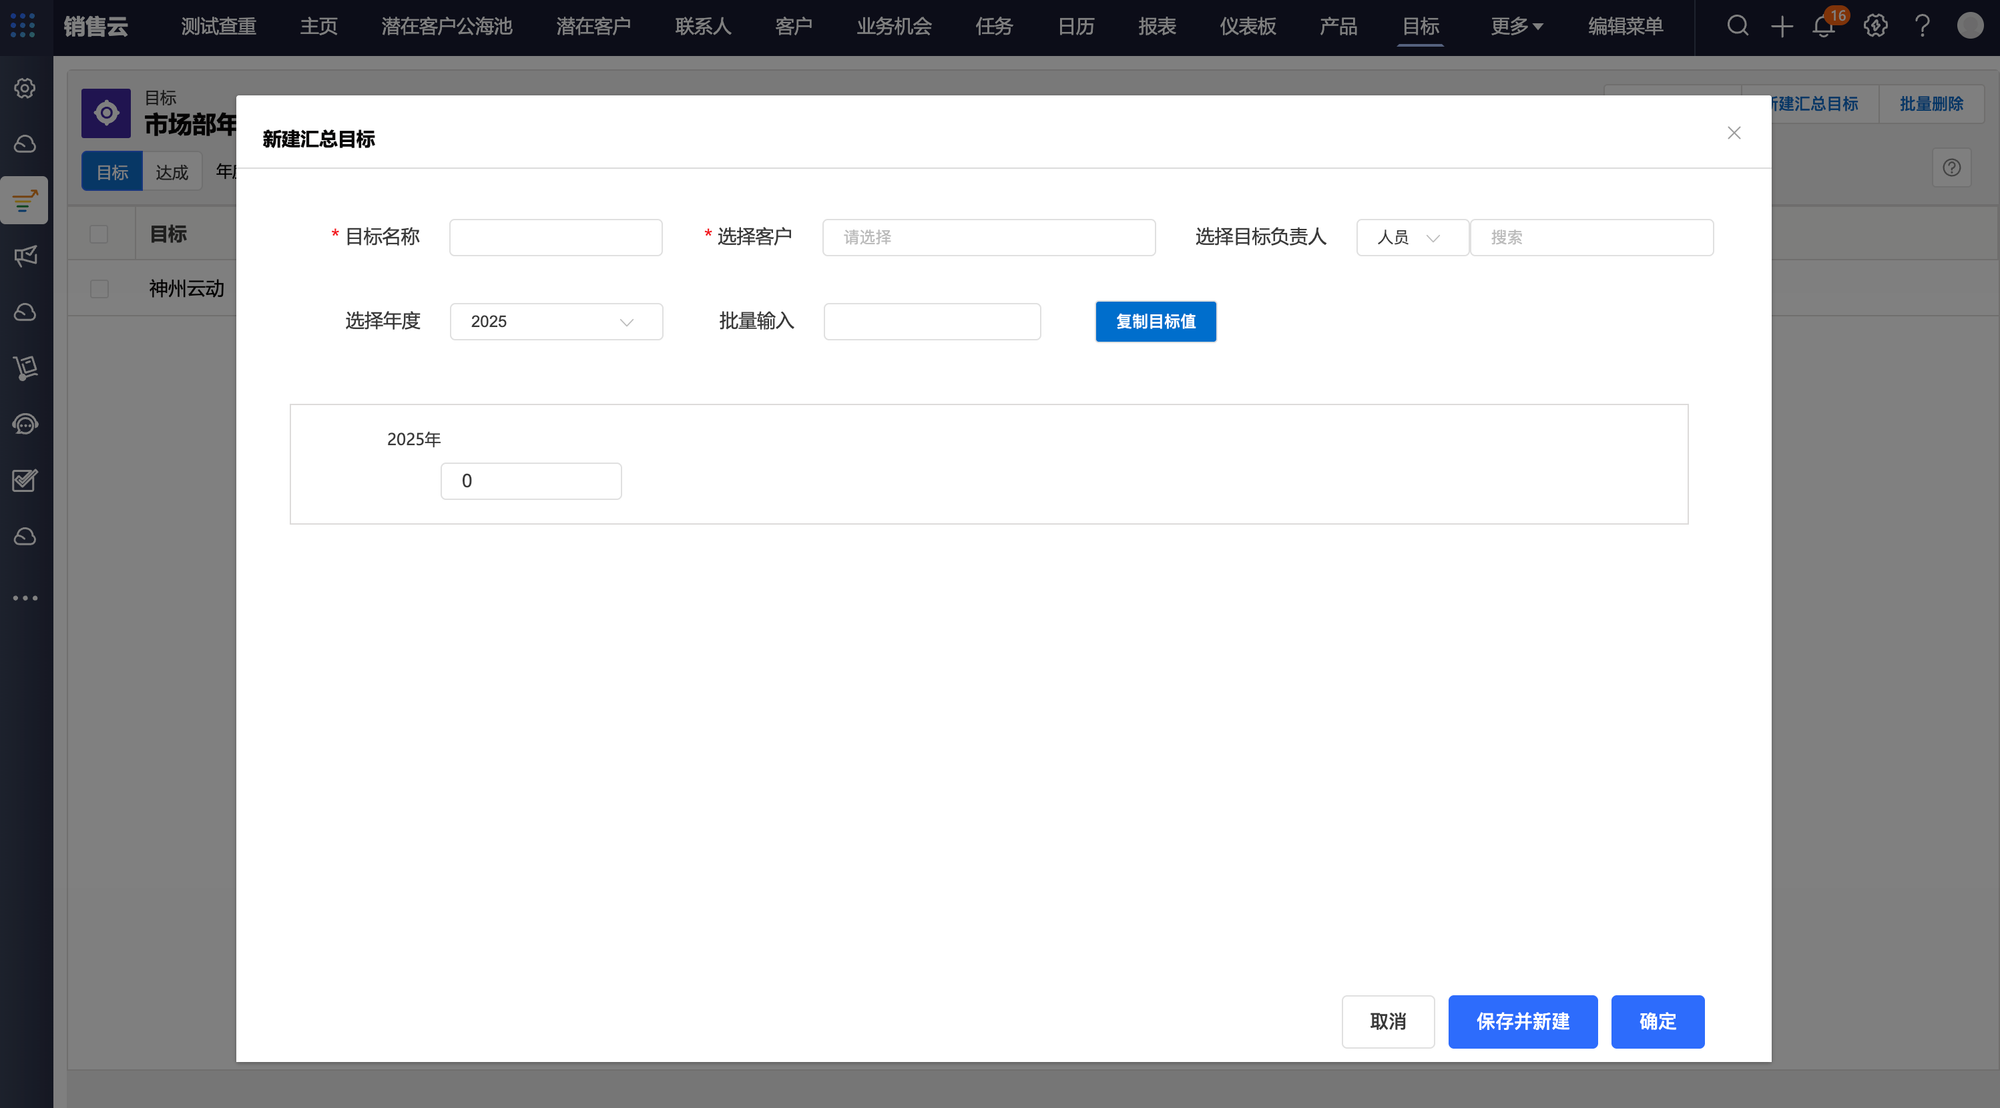Screen dimensions: 2000x1108
Task: Click the 保存并新建 button
Action: click(x=1522, y=1022)
